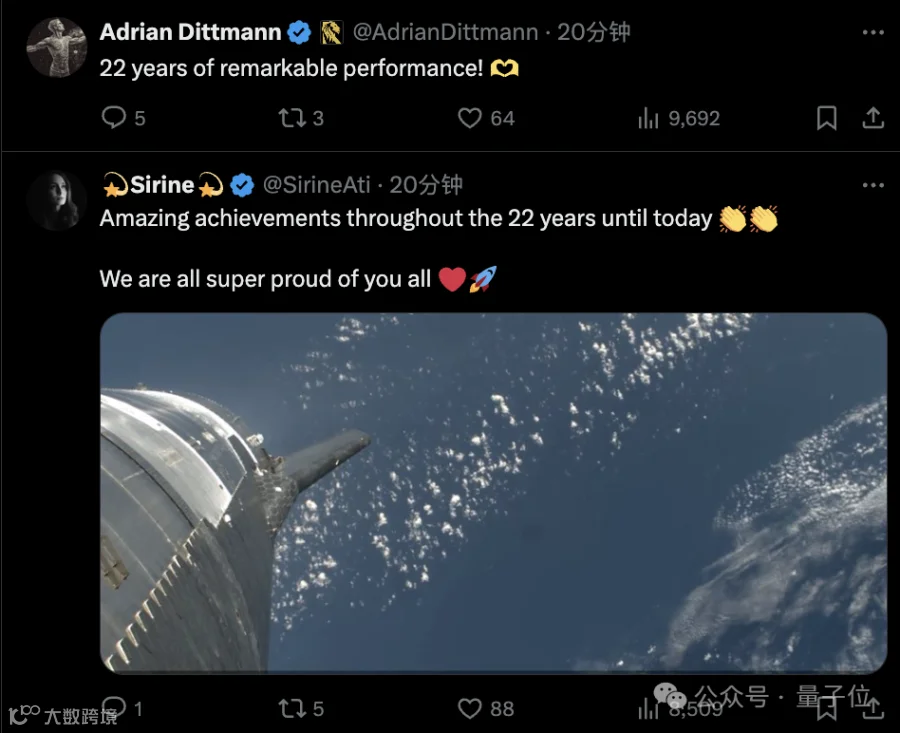Share Adrian Dittmann's tweet
The width and height of the screenshot is (900, 733).
click(873, 118)
